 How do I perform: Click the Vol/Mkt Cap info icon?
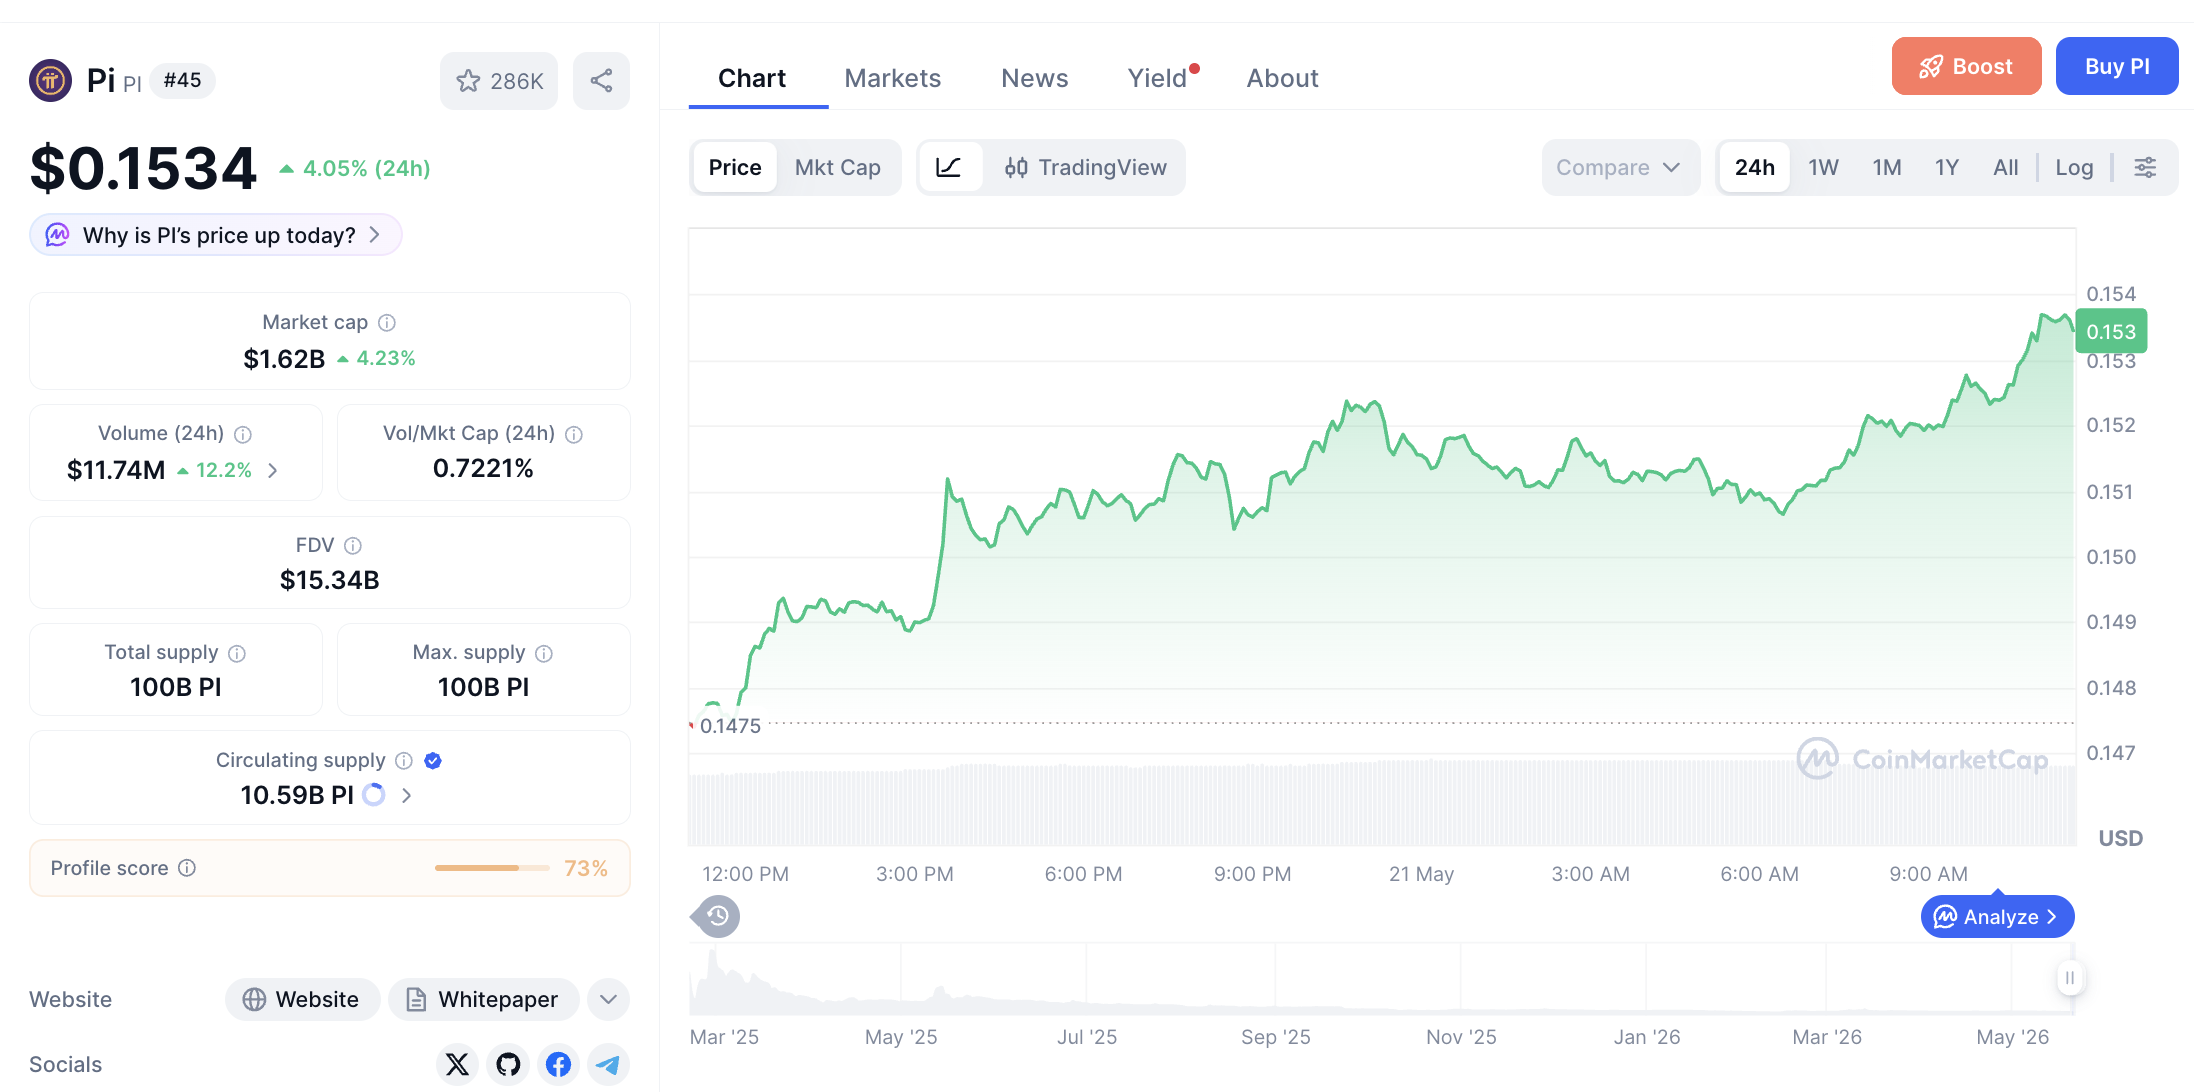pos(574,434)
